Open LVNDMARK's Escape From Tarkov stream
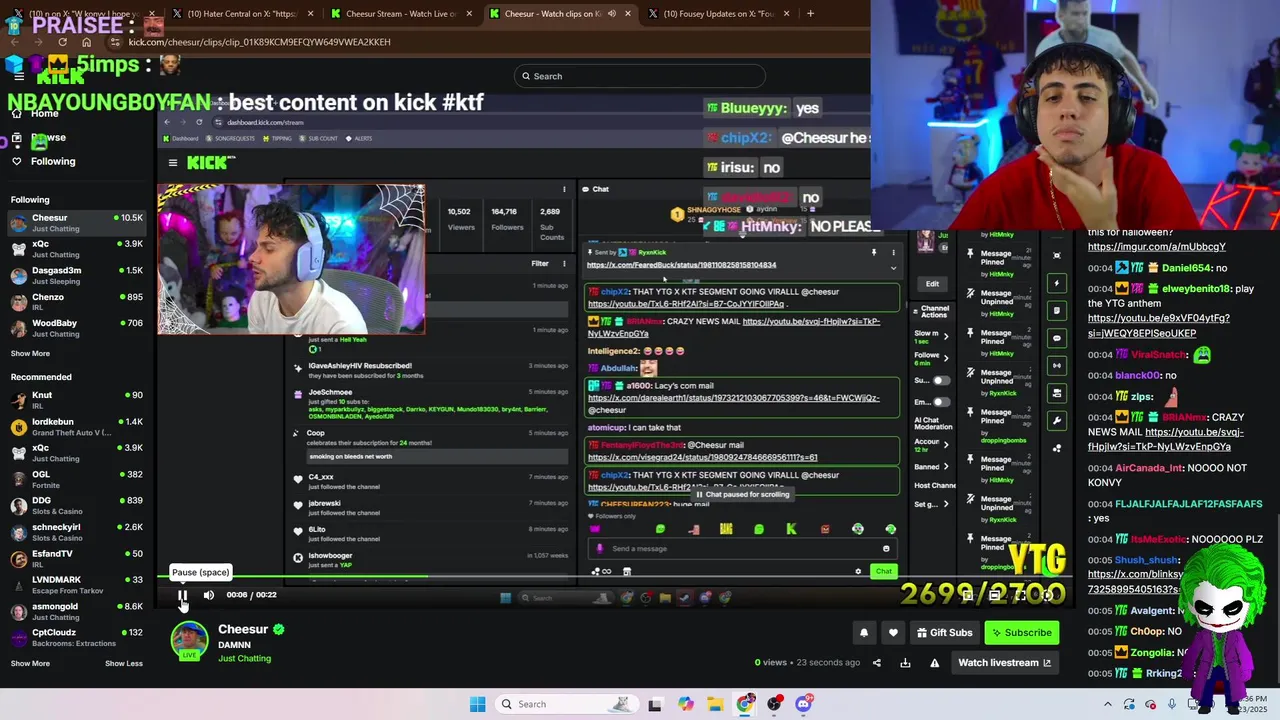The image size is (1280, 720). (77, 584)
